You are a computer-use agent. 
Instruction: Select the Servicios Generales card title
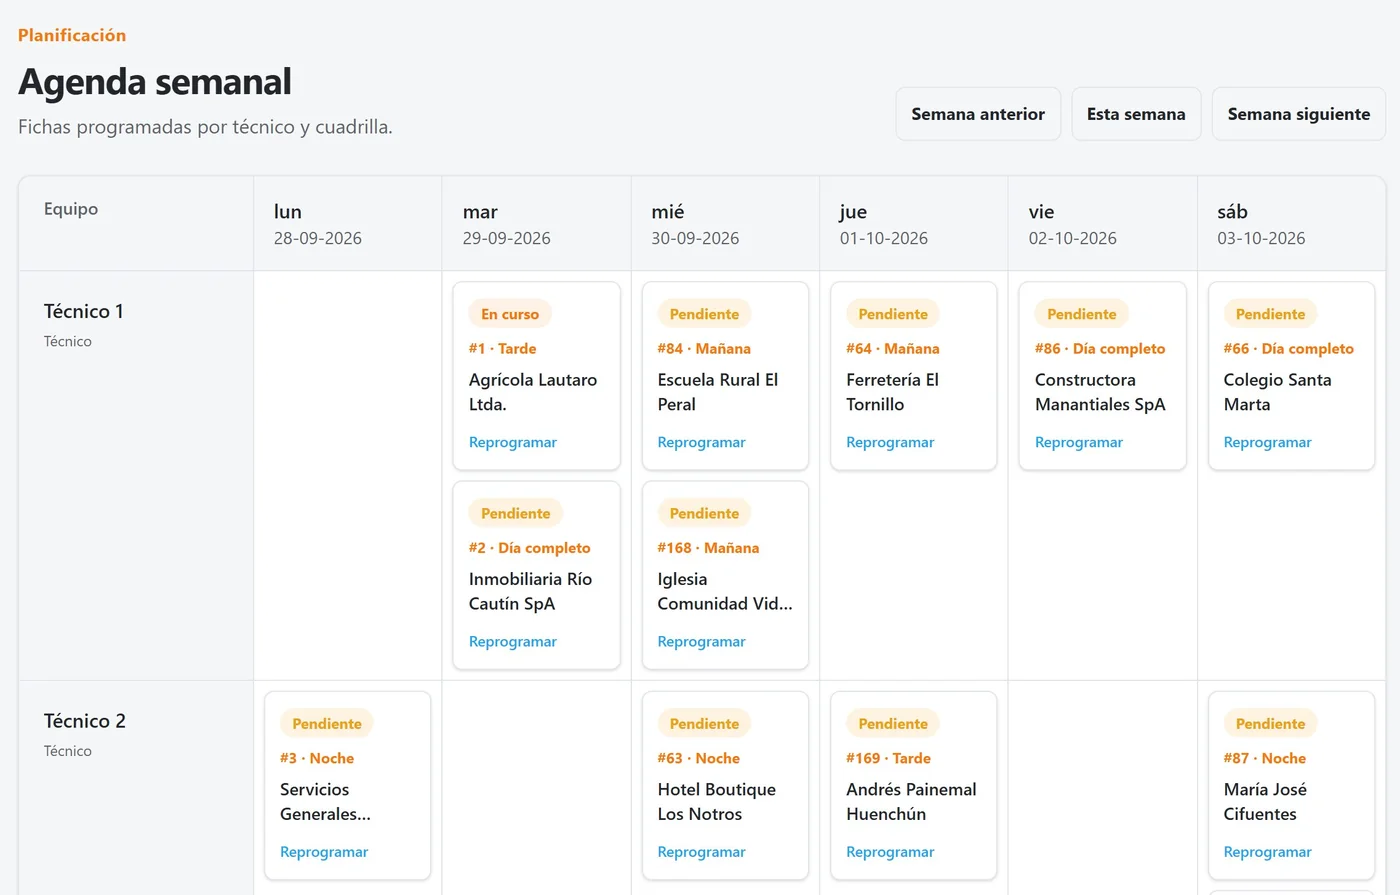tap(326, 802)
